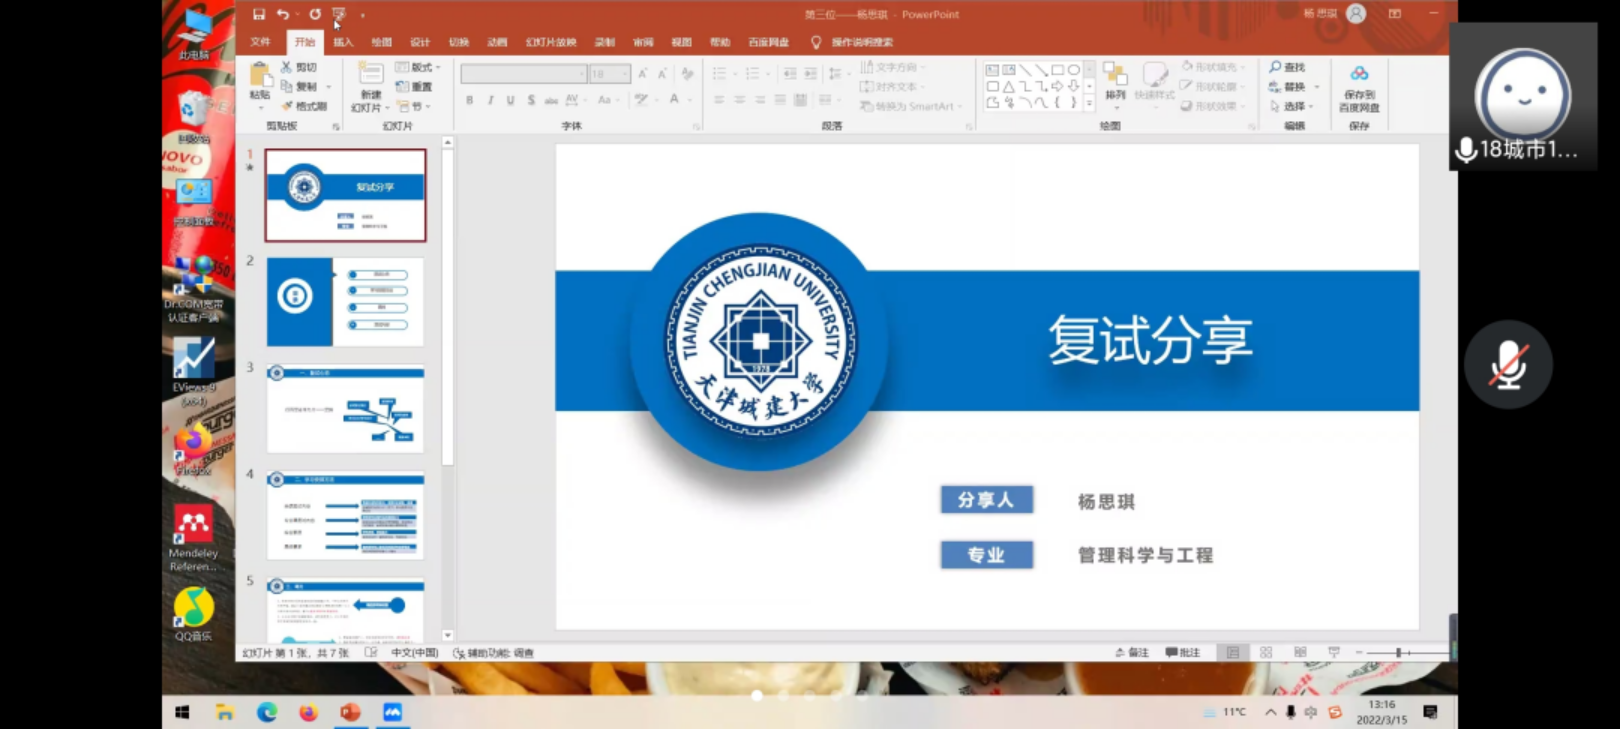Click the font color A button
Viewport: 1620px width, 729px height.
(x=675, y=100)
